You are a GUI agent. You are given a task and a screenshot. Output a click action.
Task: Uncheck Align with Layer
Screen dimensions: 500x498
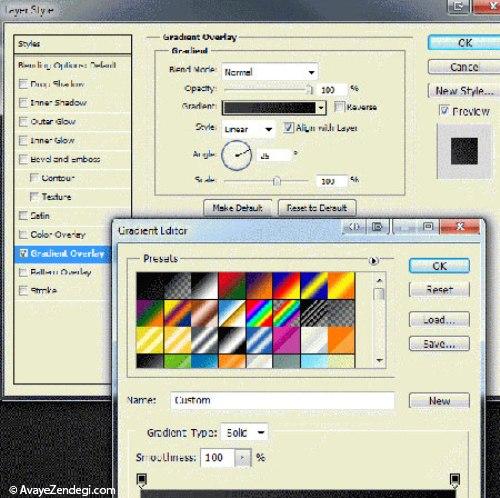pos(288,128)
